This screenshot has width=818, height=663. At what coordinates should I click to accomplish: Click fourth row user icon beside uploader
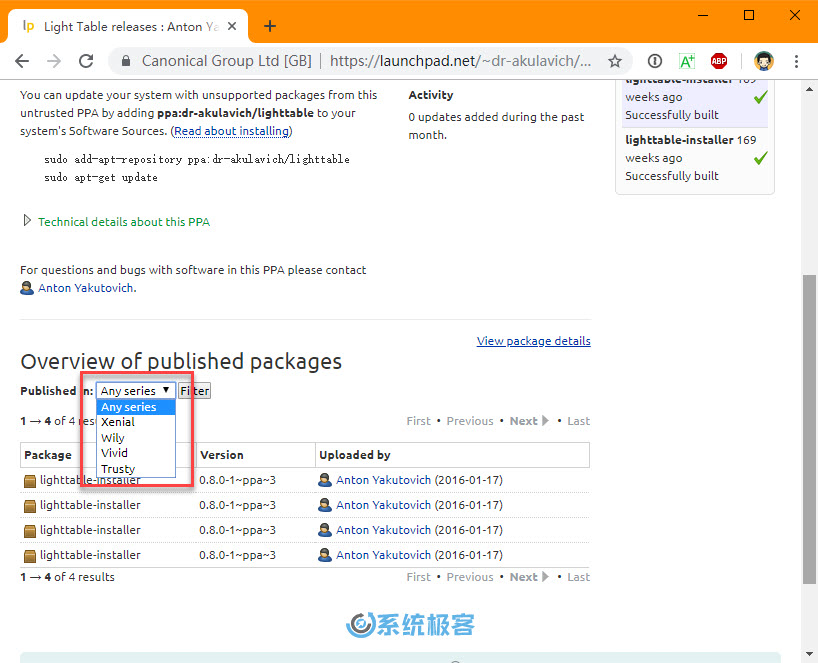click(324, 555)
